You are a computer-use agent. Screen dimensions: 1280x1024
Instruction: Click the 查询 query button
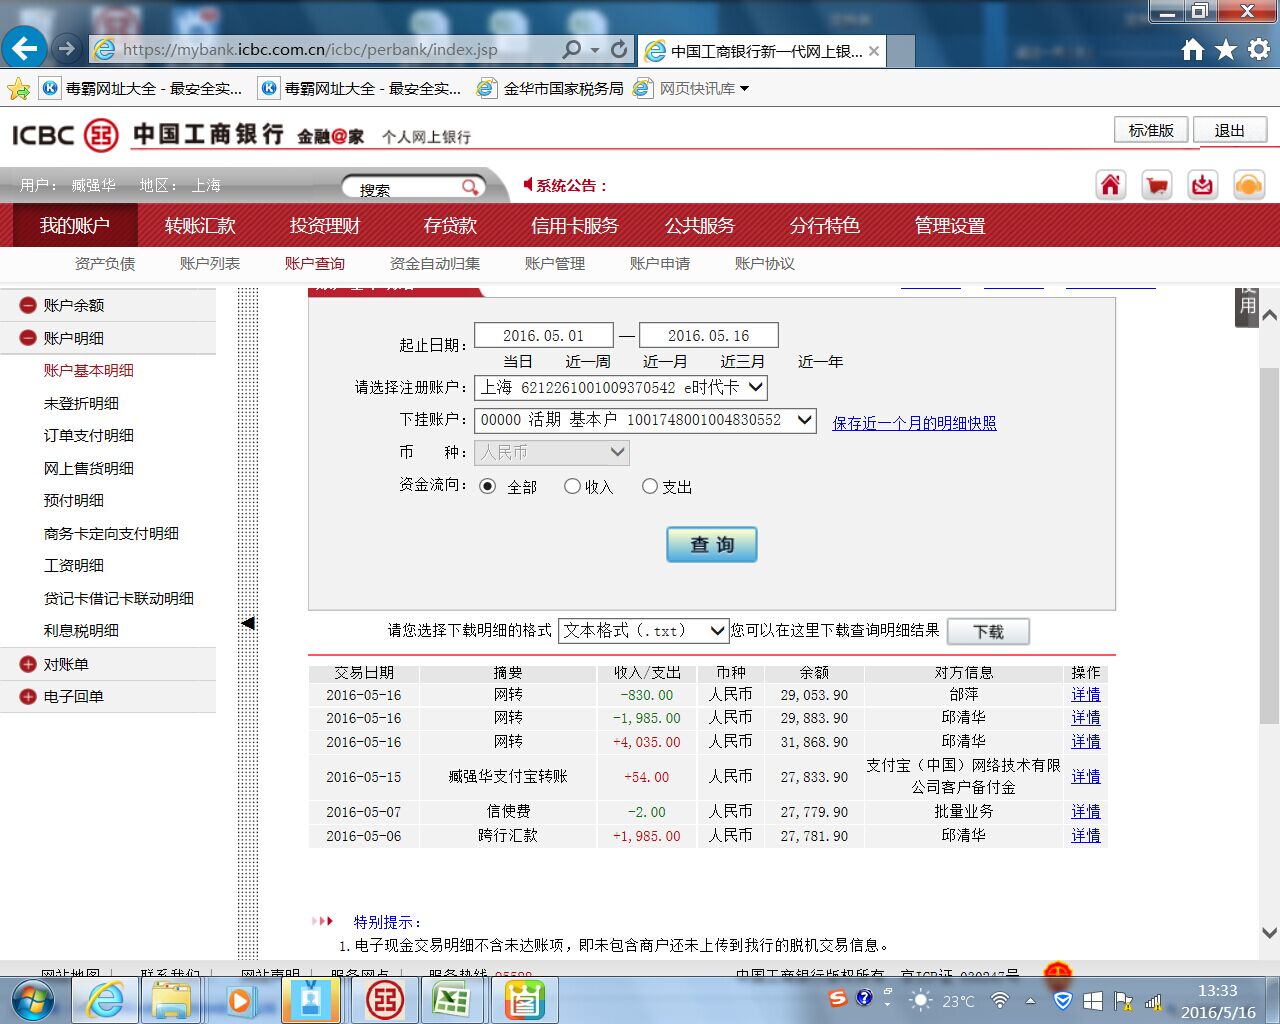pyautogui.click(x=712, y=545)
